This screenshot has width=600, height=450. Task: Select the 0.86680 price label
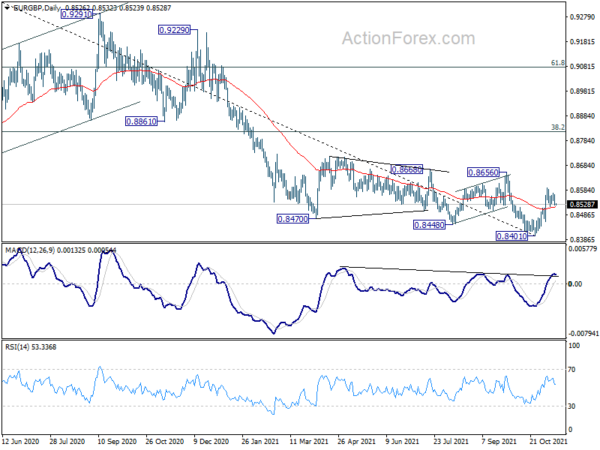coord(407,169)
